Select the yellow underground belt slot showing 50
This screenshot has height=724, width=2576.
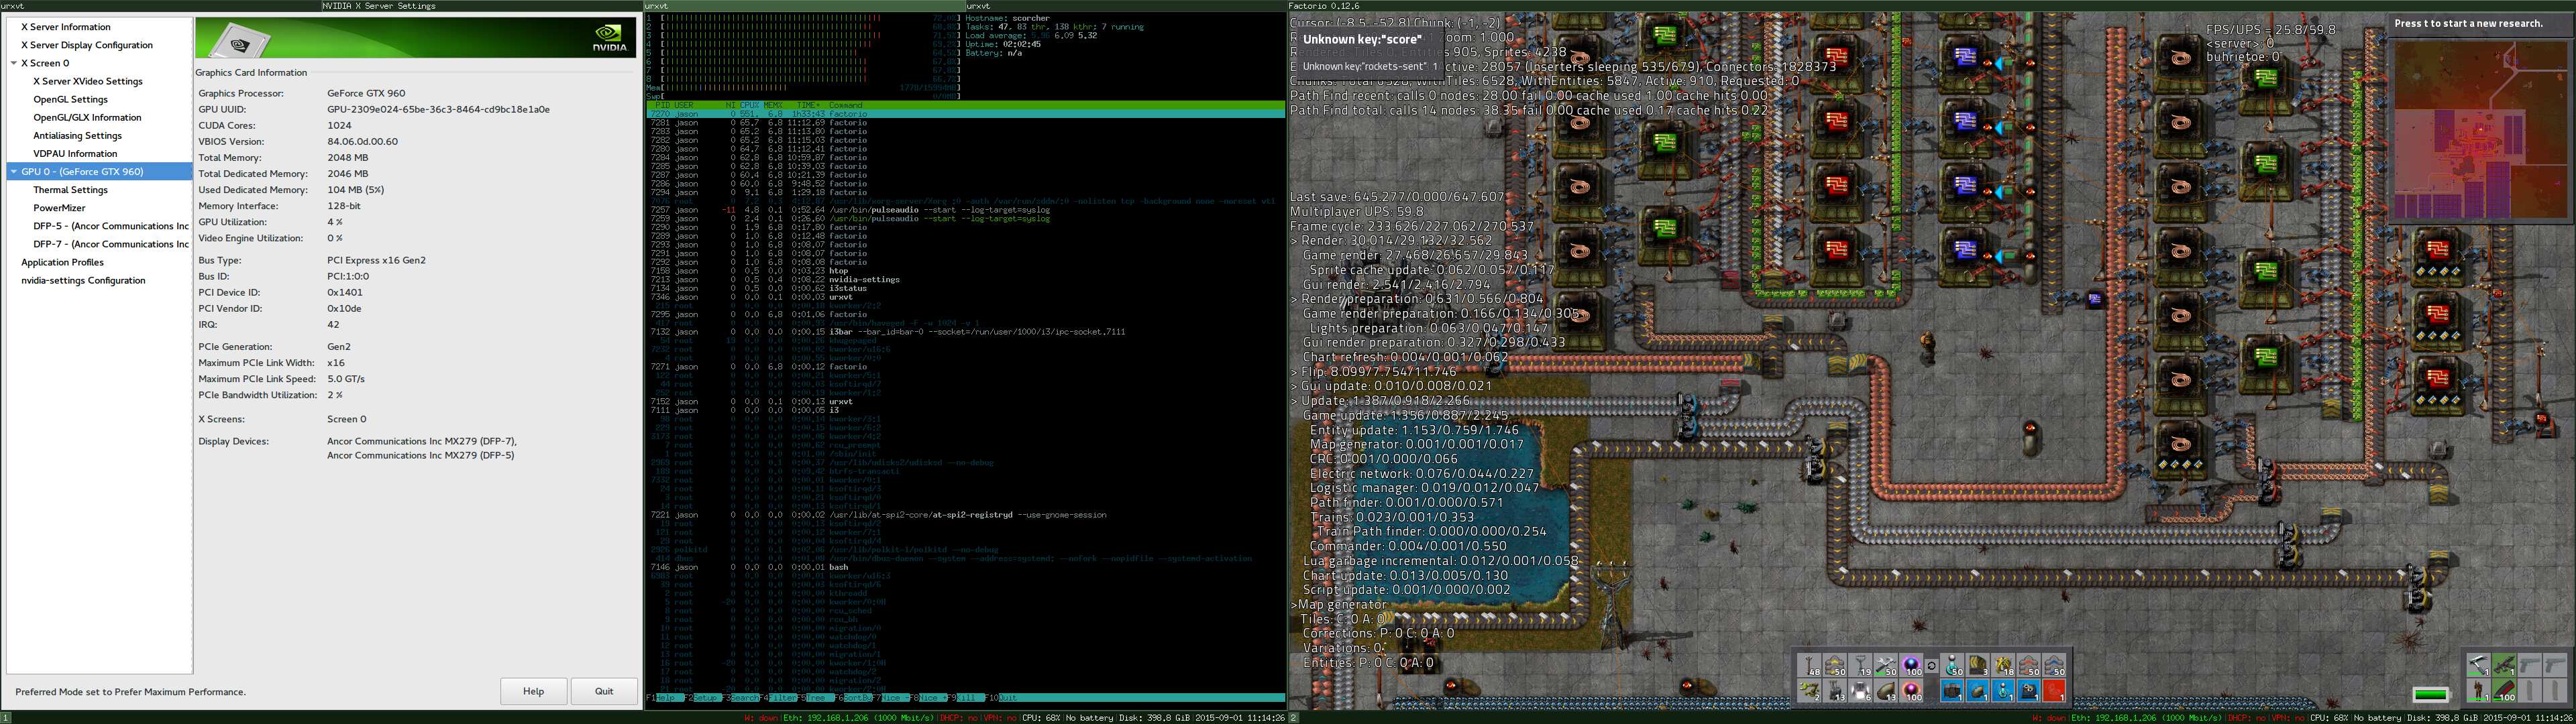1835,665
